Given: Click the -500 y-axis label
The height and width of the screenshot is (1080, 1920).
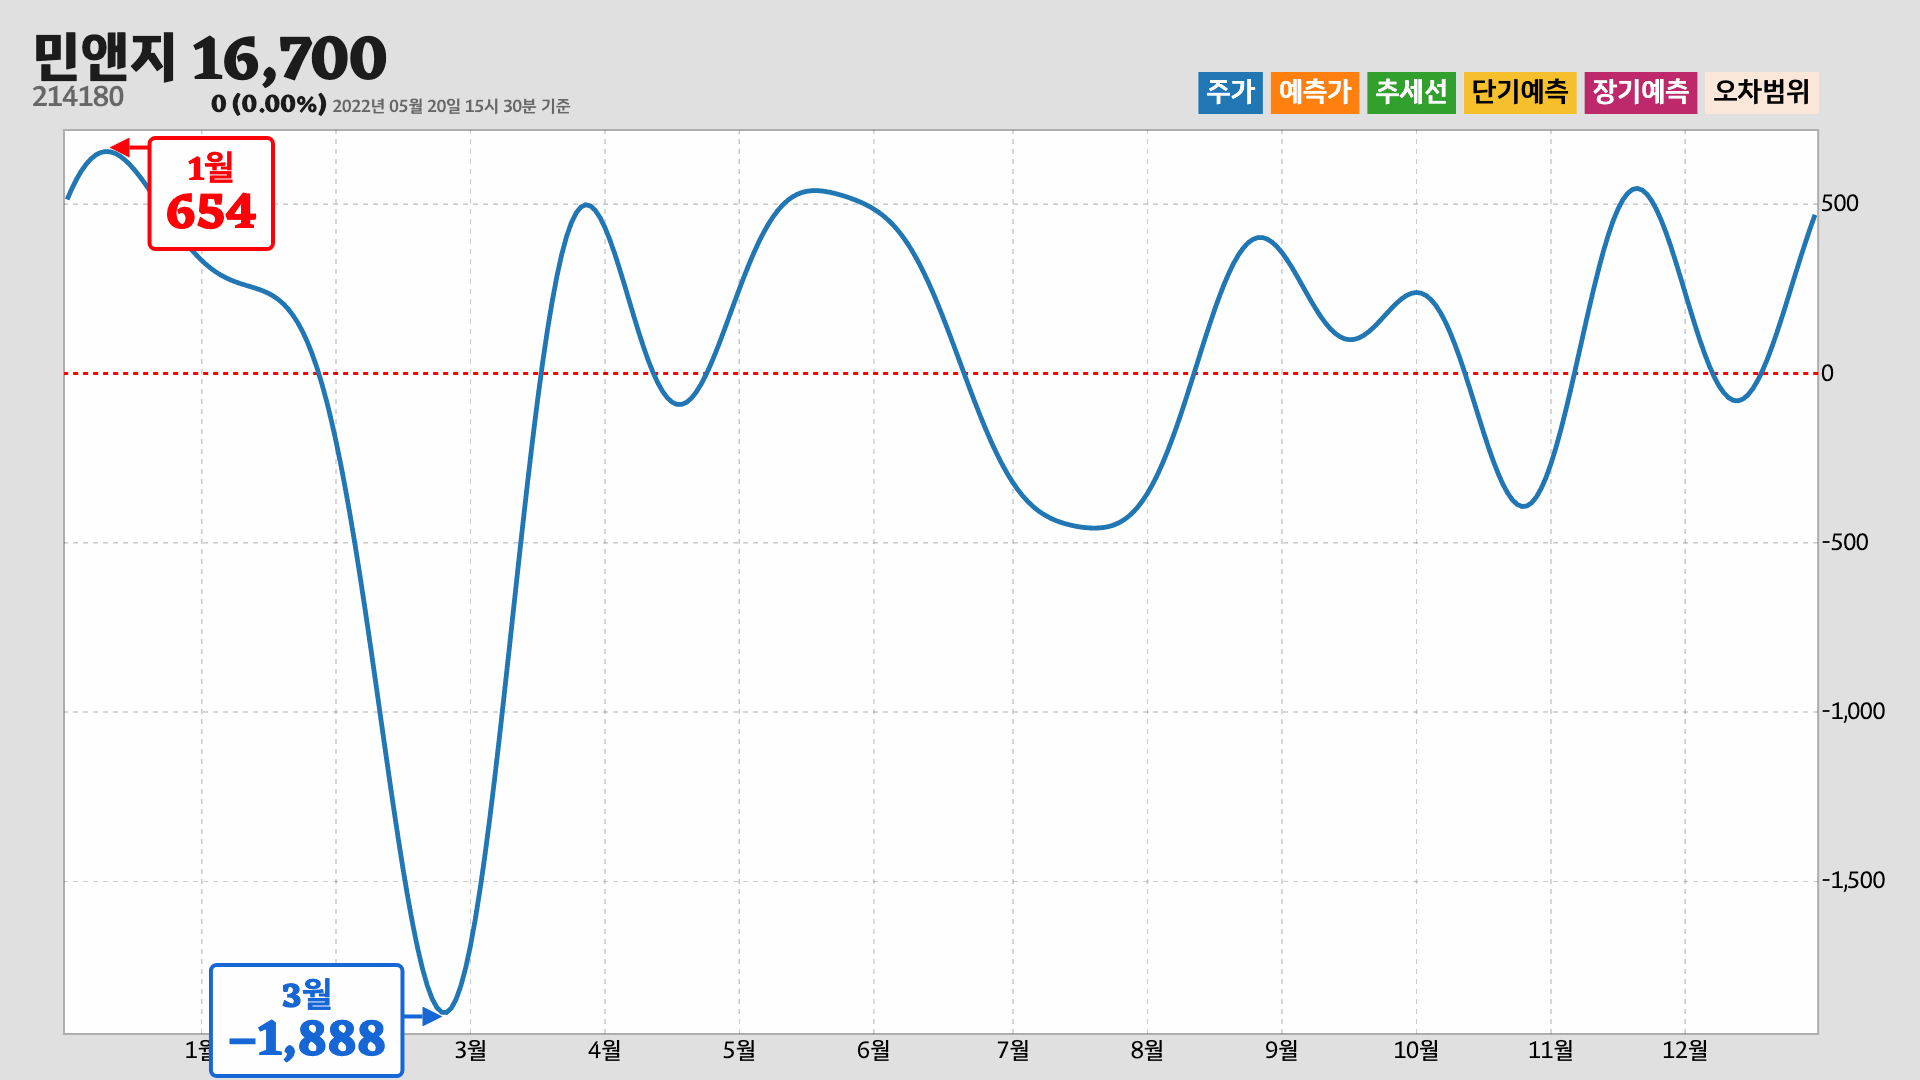Looking at the screenshot, I should tap(1845, 543).
